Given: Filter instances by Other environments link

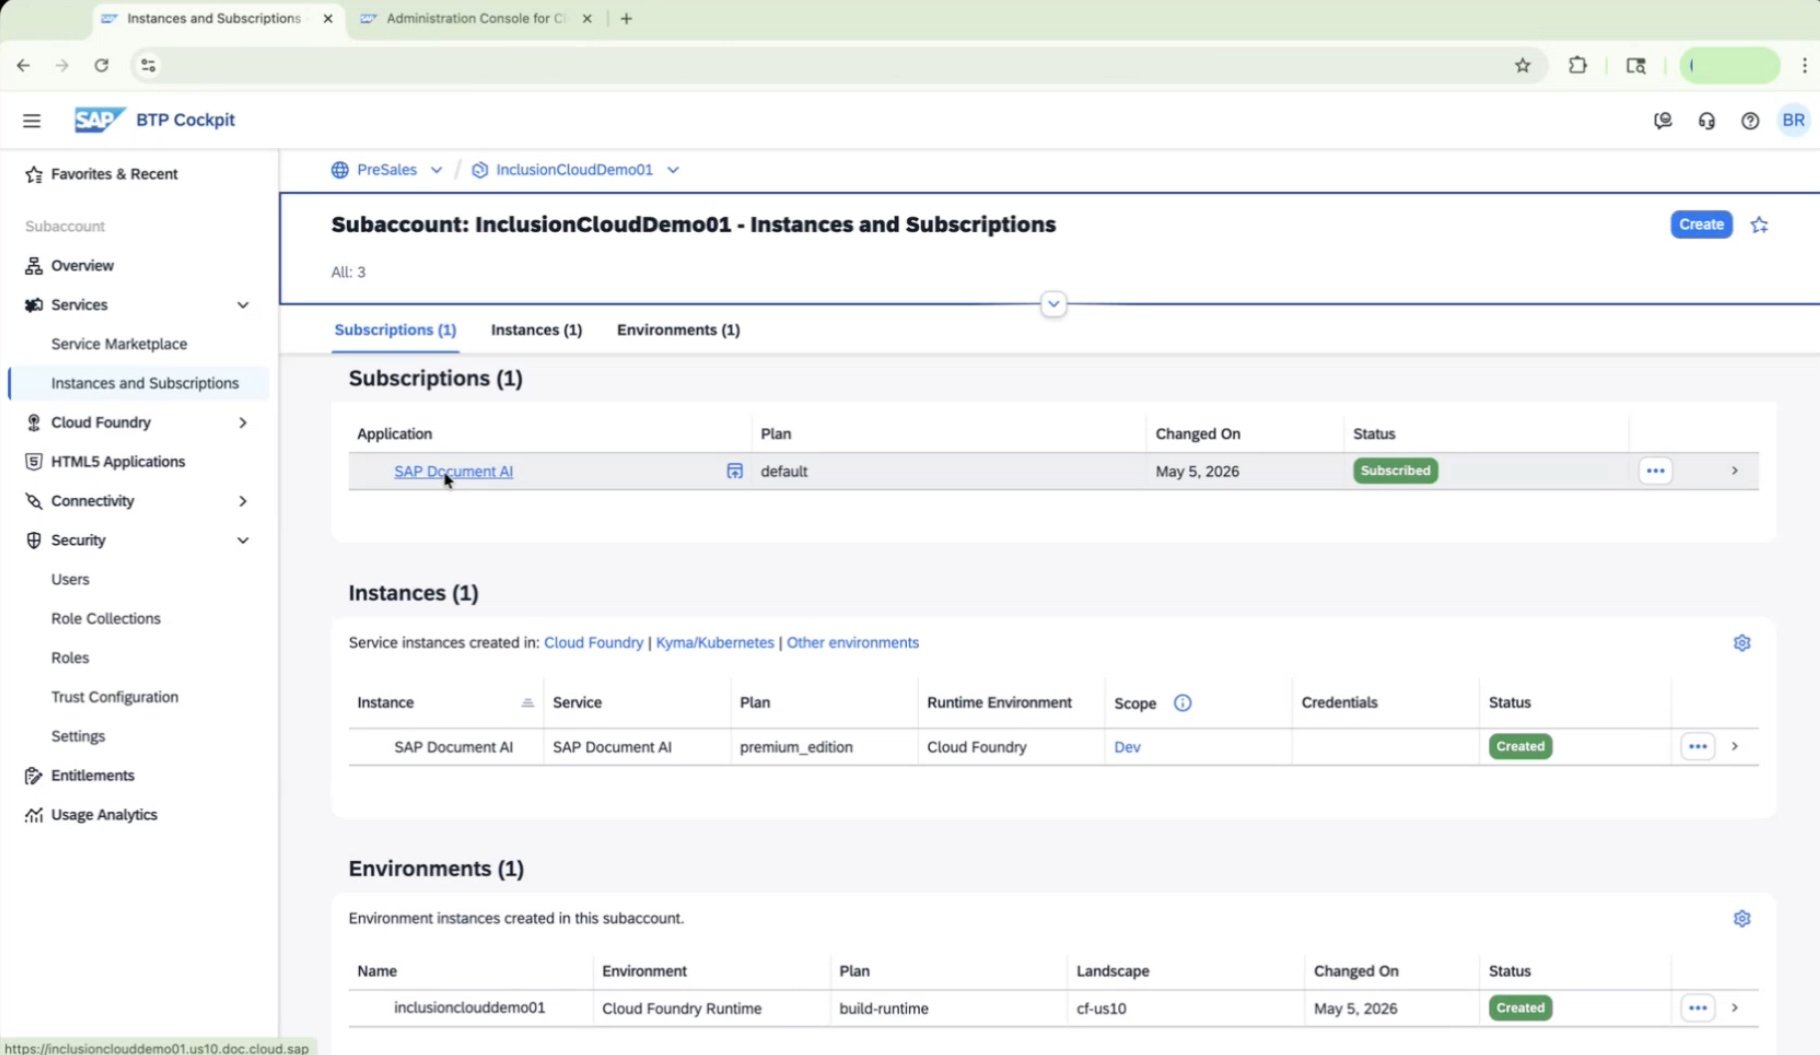Looking at the screenshot, I should pos(852,643).
